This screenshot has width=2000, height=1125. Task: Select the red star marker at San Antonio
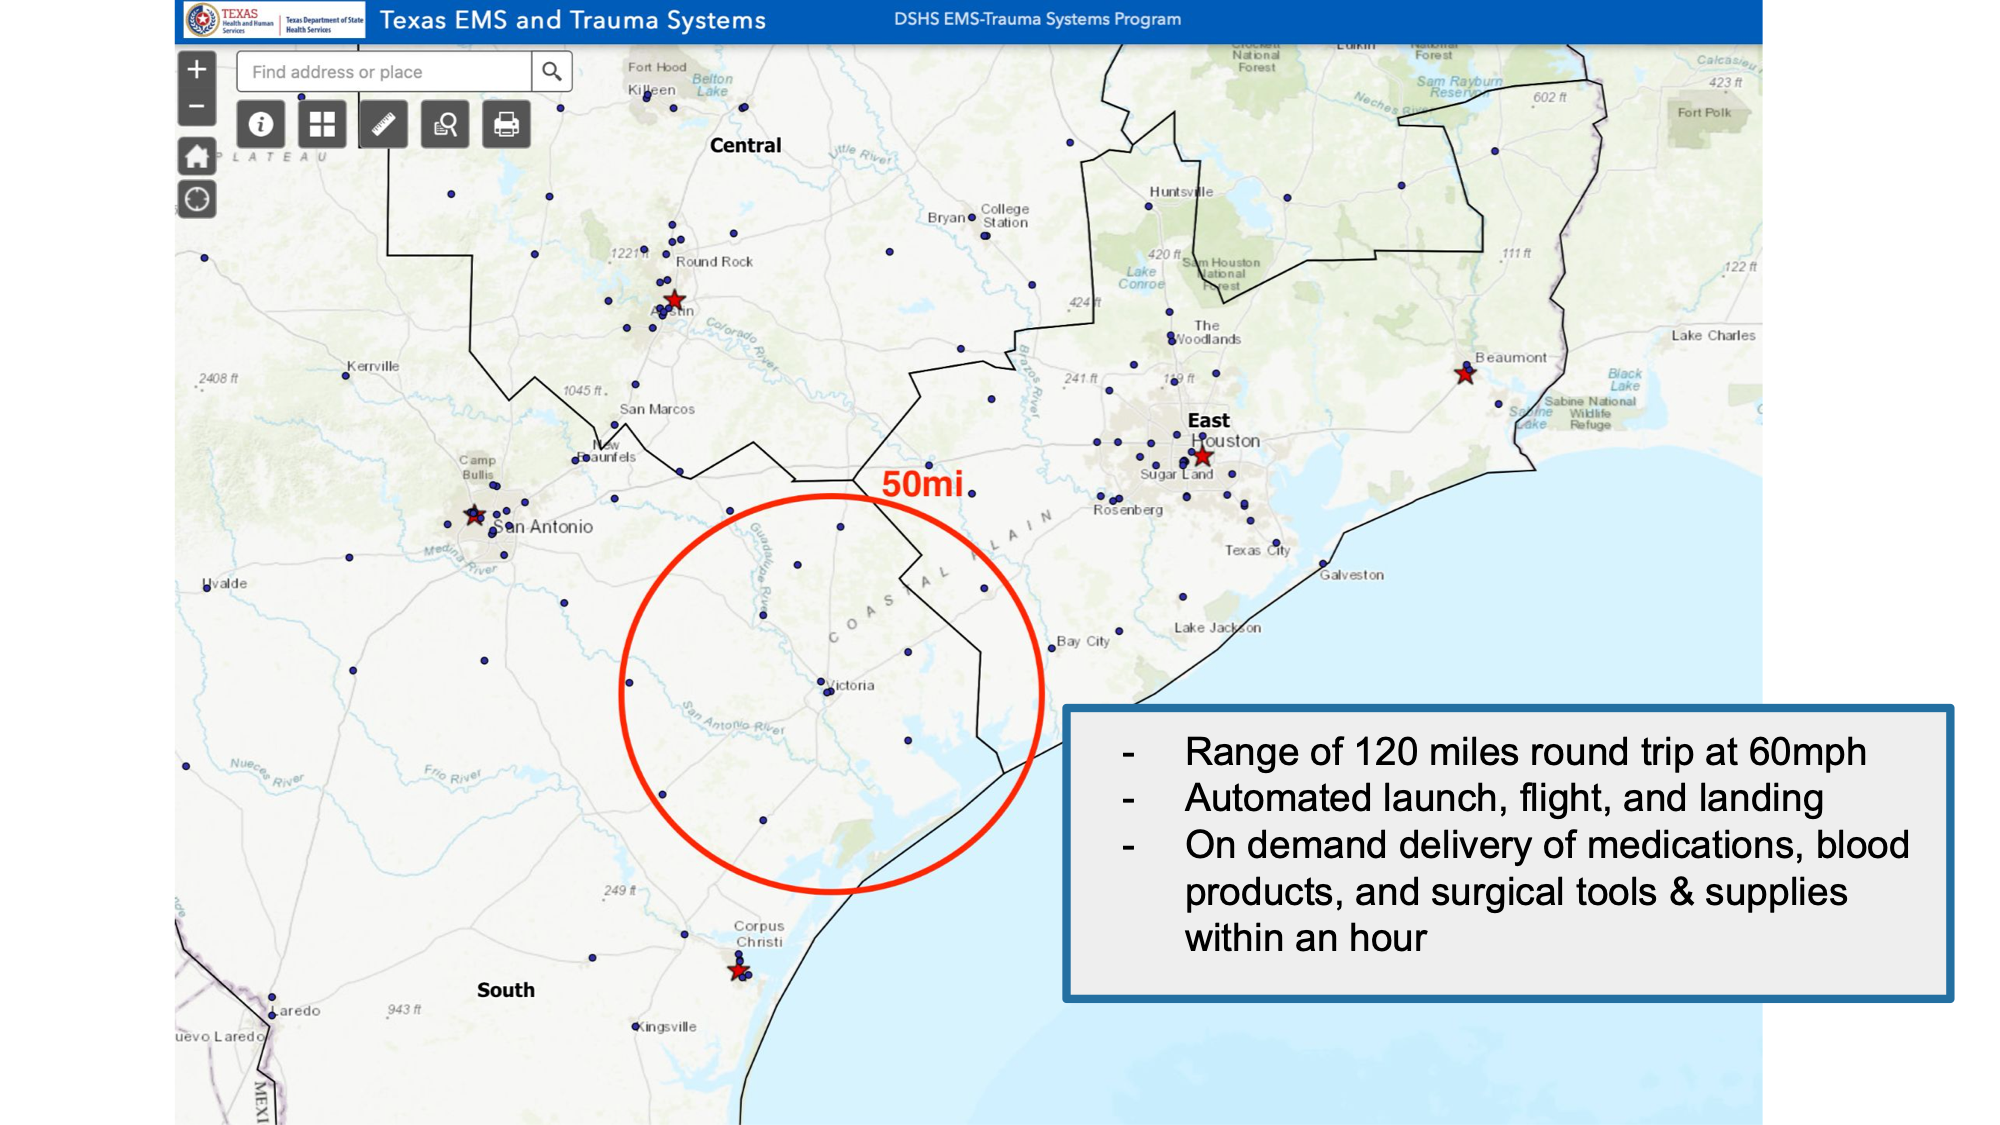[475, 516]
